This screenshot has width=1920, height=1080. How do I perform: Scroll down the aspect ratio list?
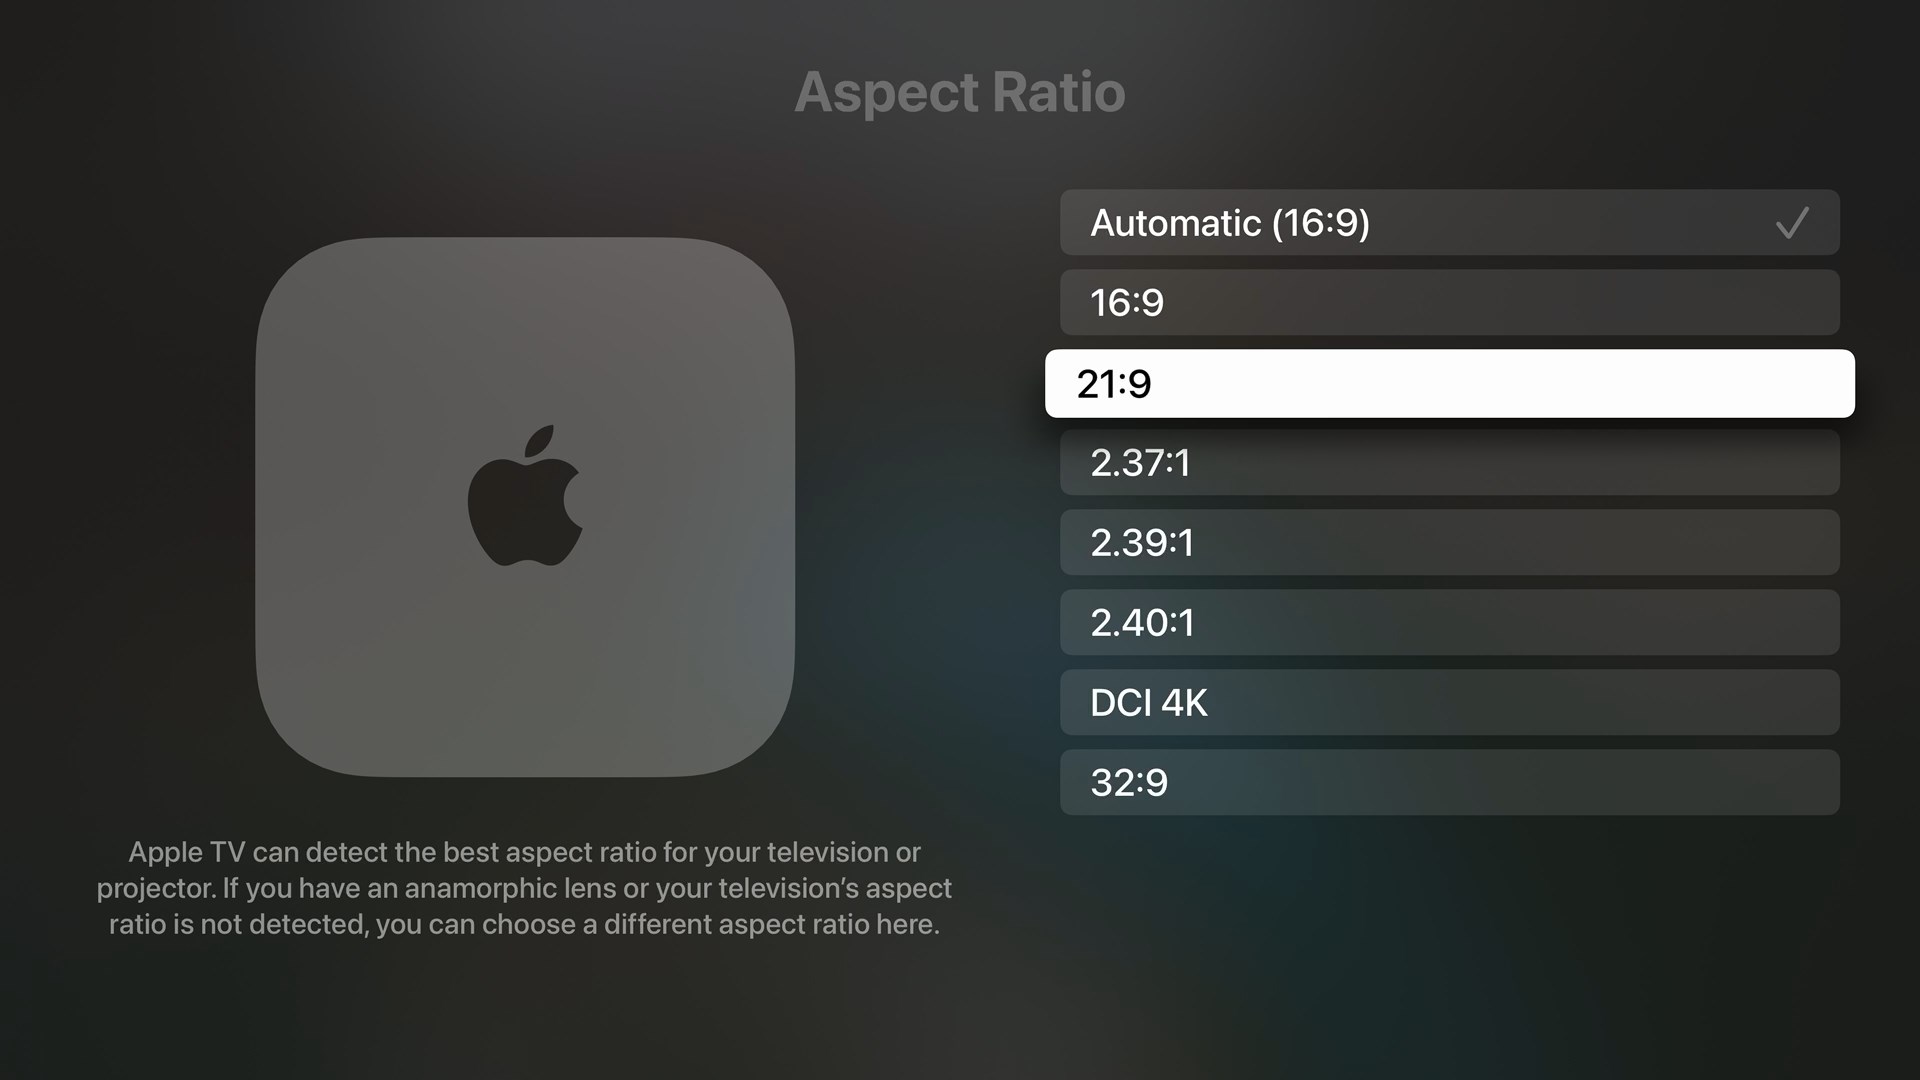[1451, 782]
